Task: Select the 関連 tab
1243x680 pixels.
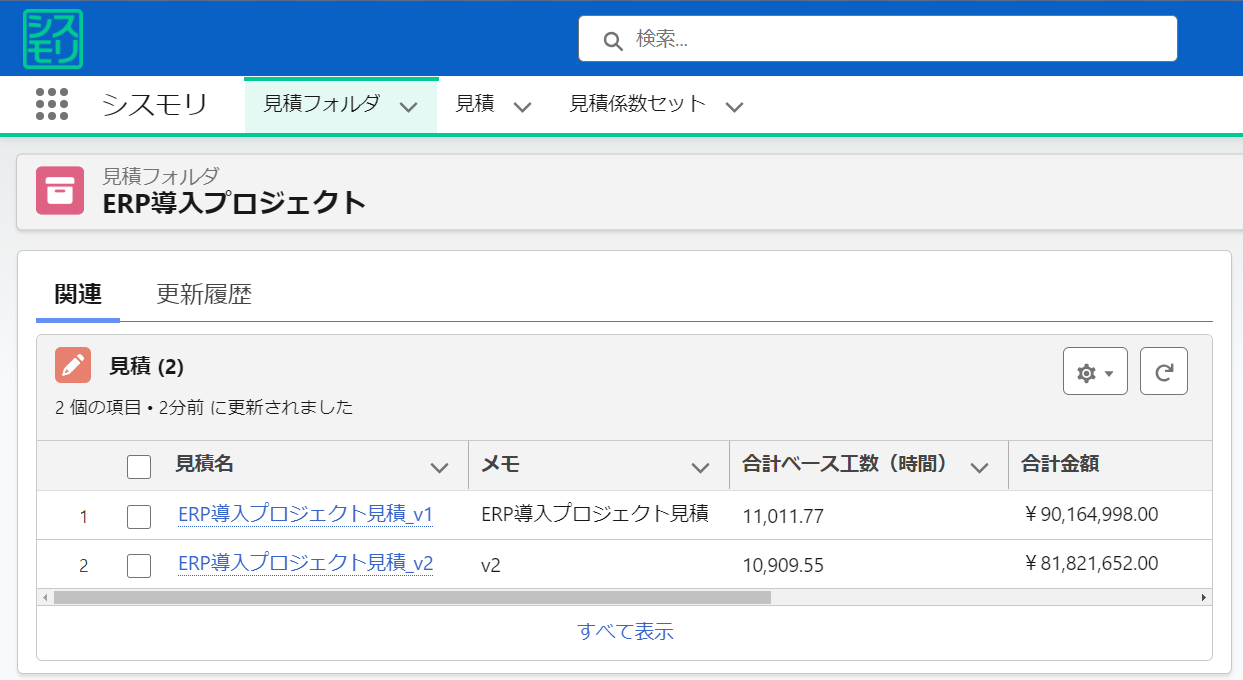Action: (78, 294)
